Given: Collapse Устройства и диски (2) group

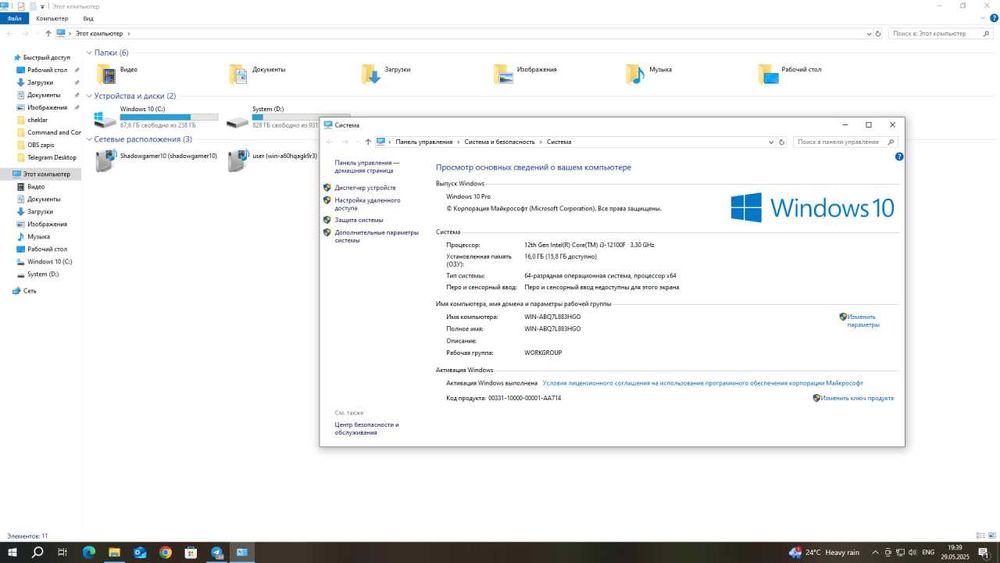Looking at the screenshot, I should coord(89,96).
